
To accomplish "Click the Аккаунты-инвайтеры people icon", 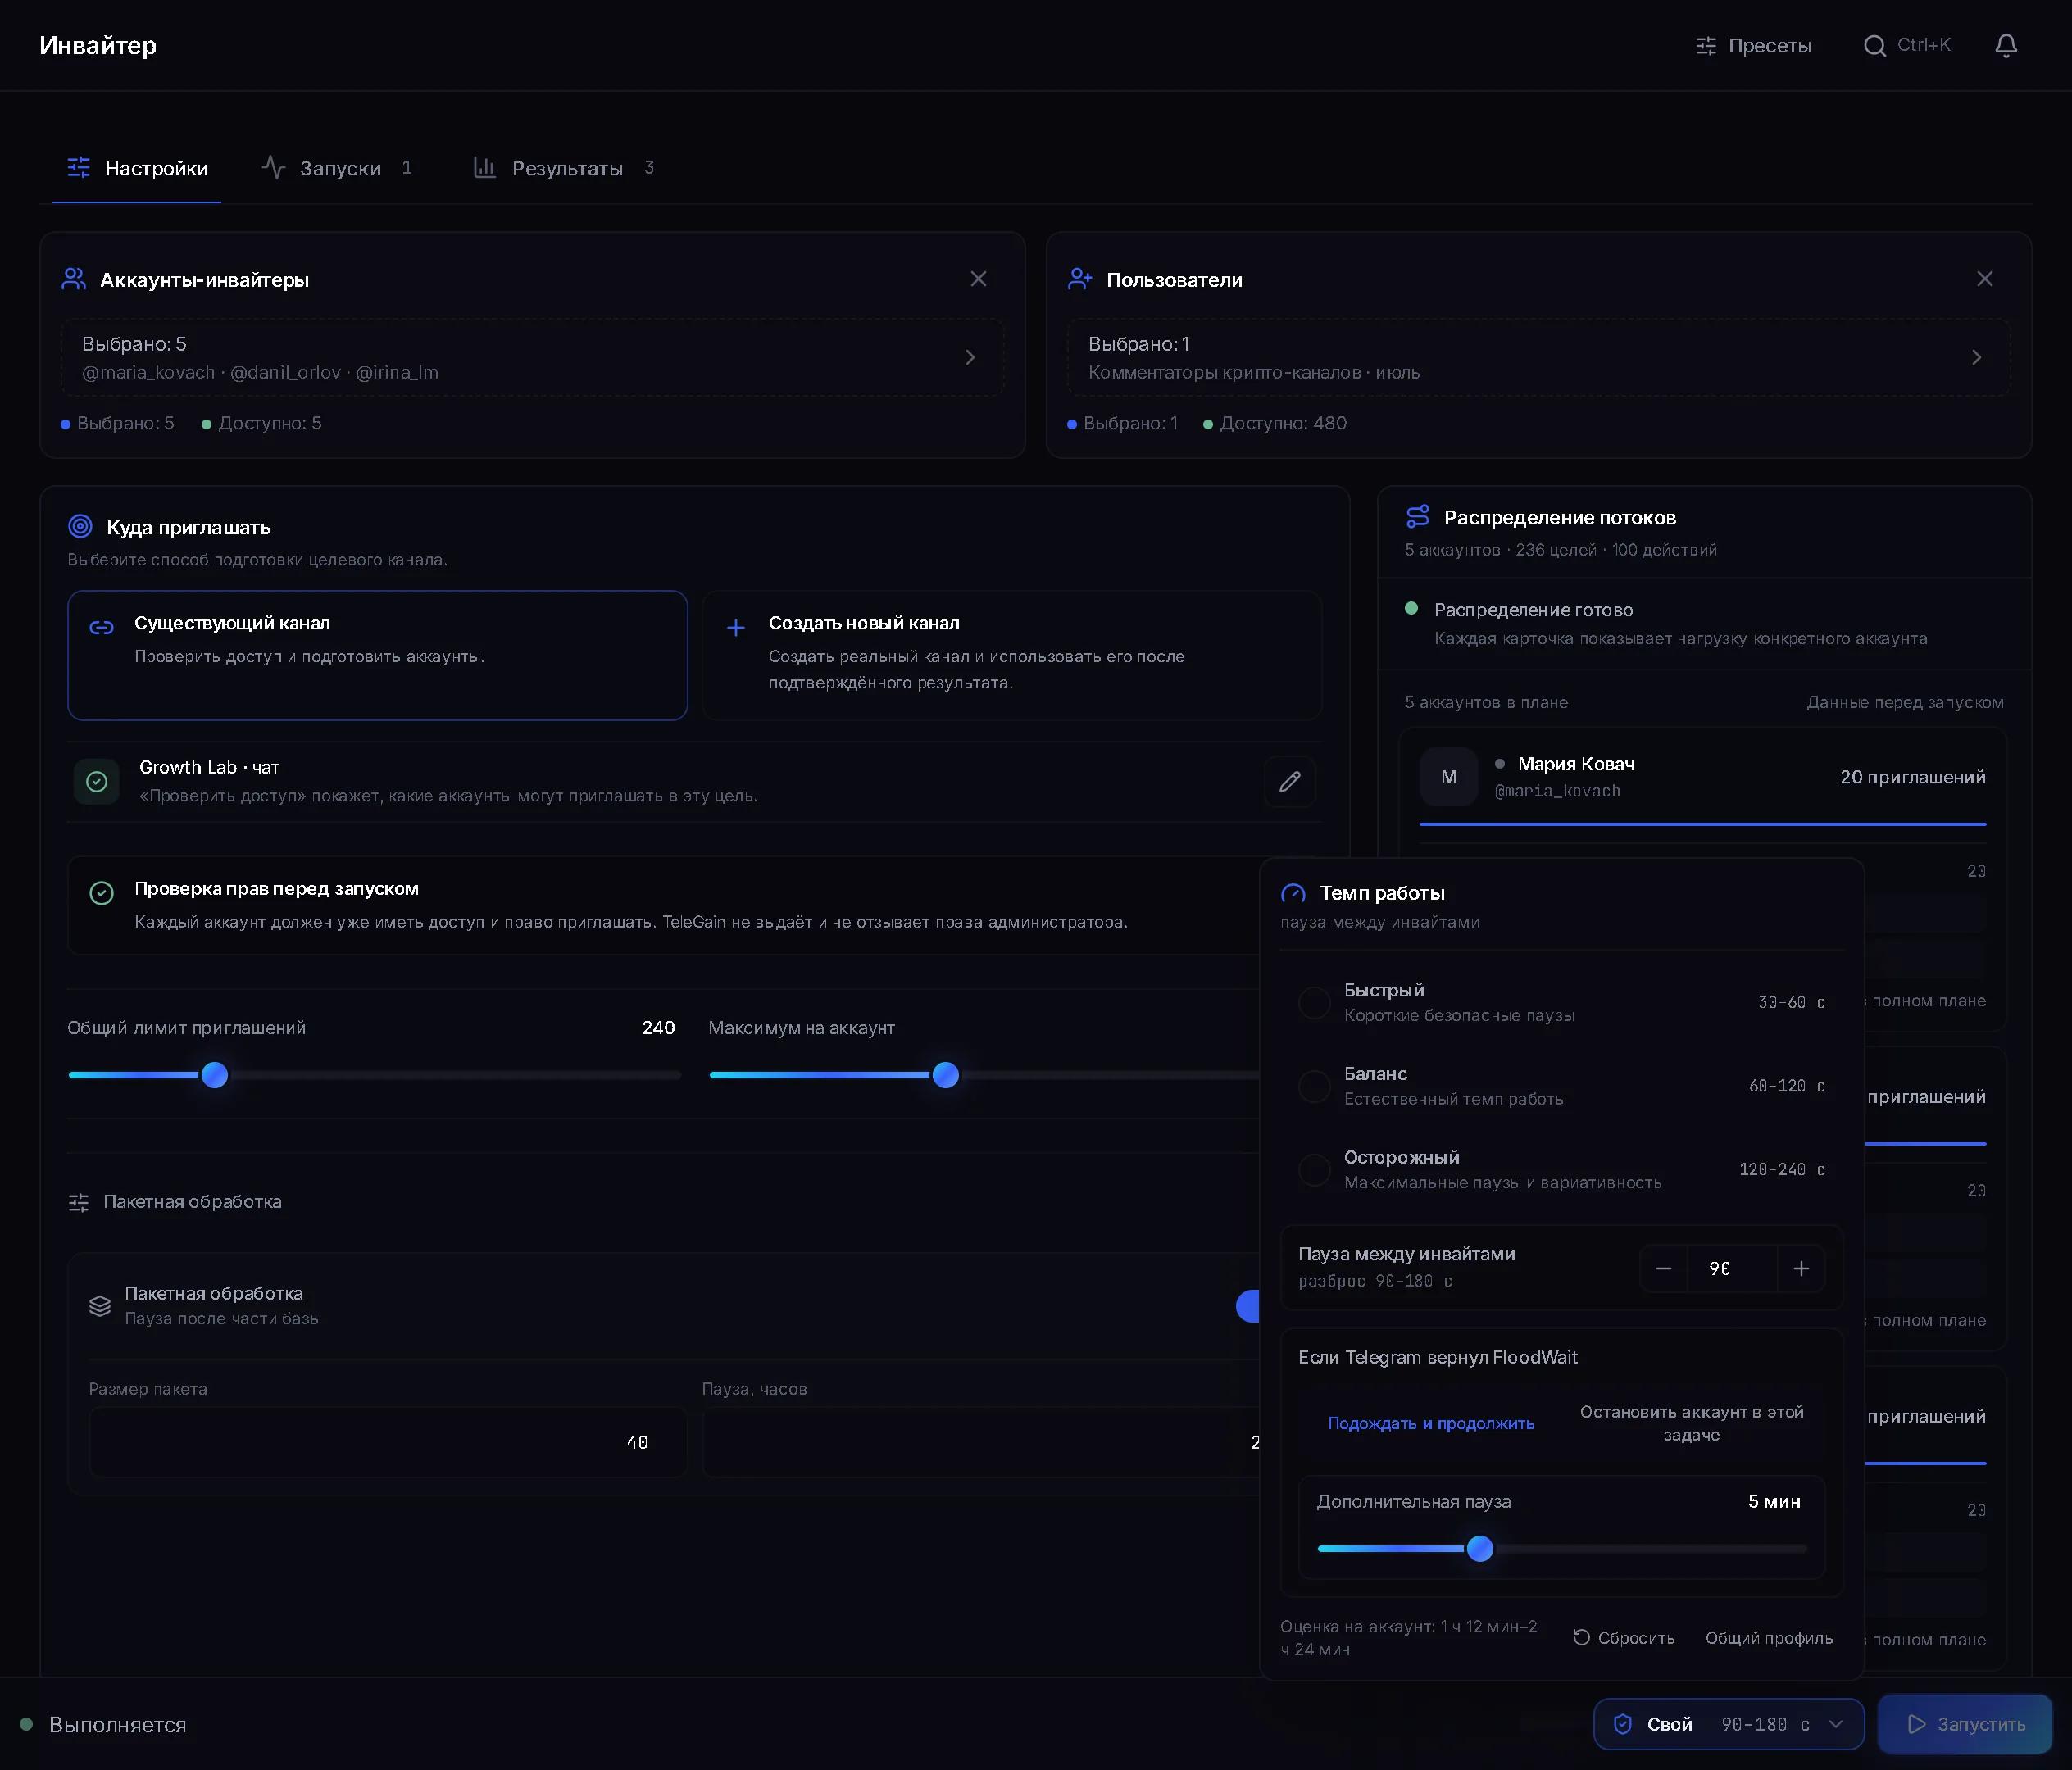I will coord(74,279).
